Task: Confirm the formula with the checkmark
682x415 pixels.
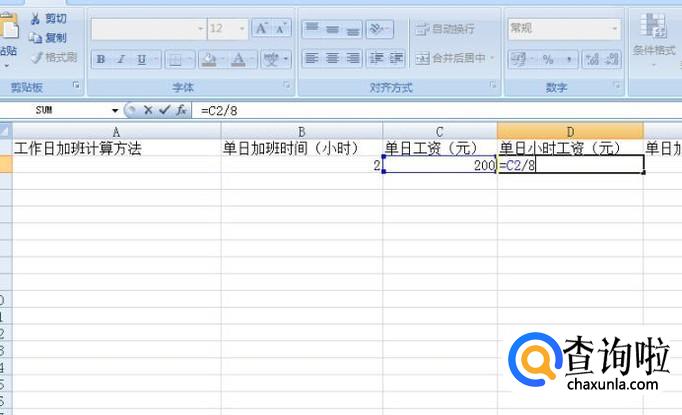Action: click(164, 110)
